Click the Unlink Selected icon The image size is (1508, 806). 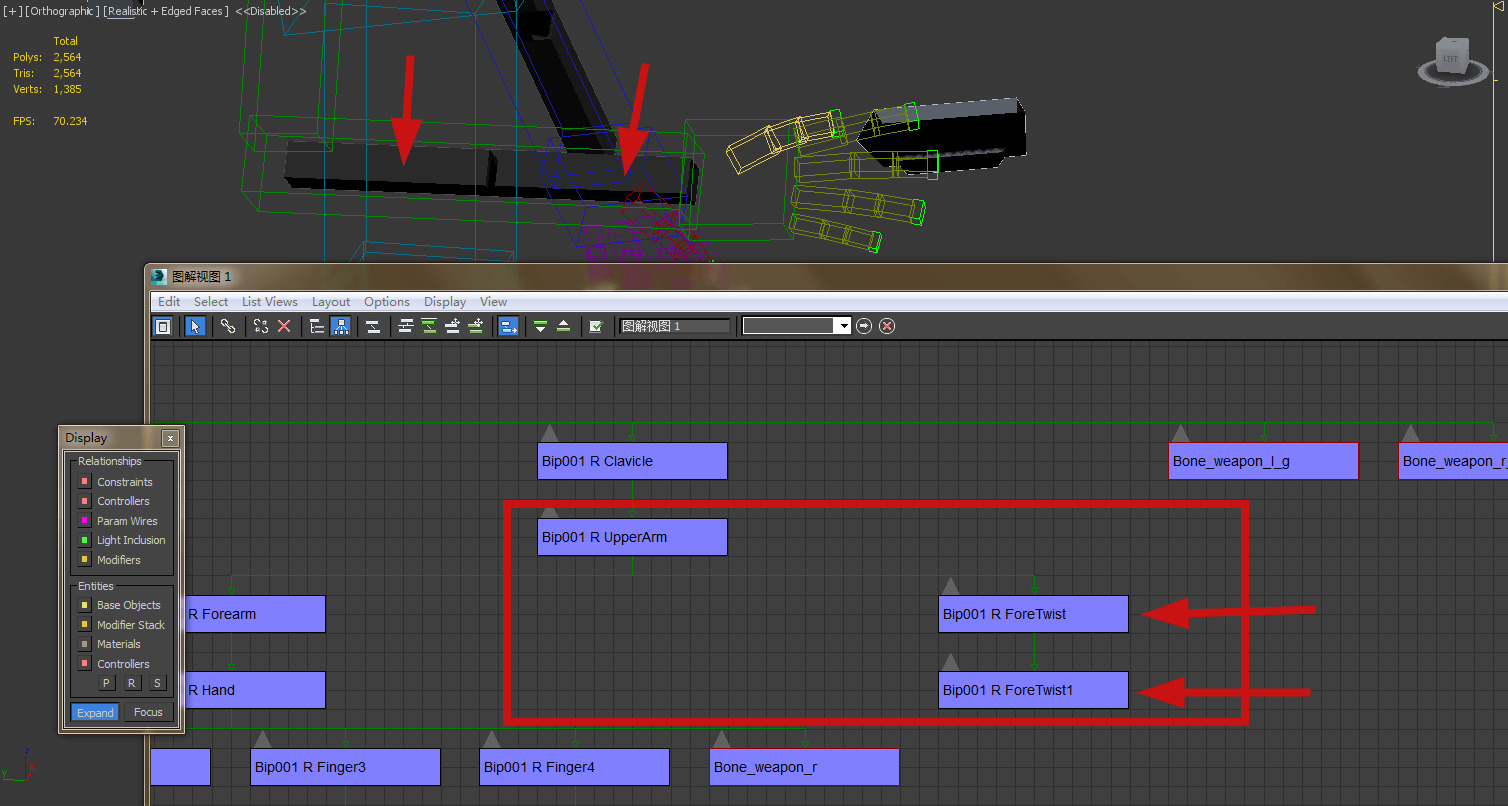[x=261, y=326]
